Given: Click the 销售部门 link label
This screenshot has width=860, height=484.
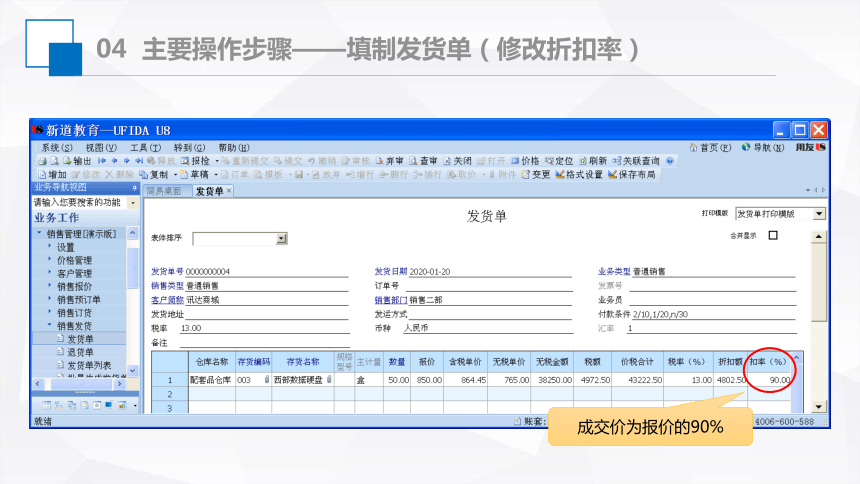Looking at the screenshot, I should pos(391,300).
